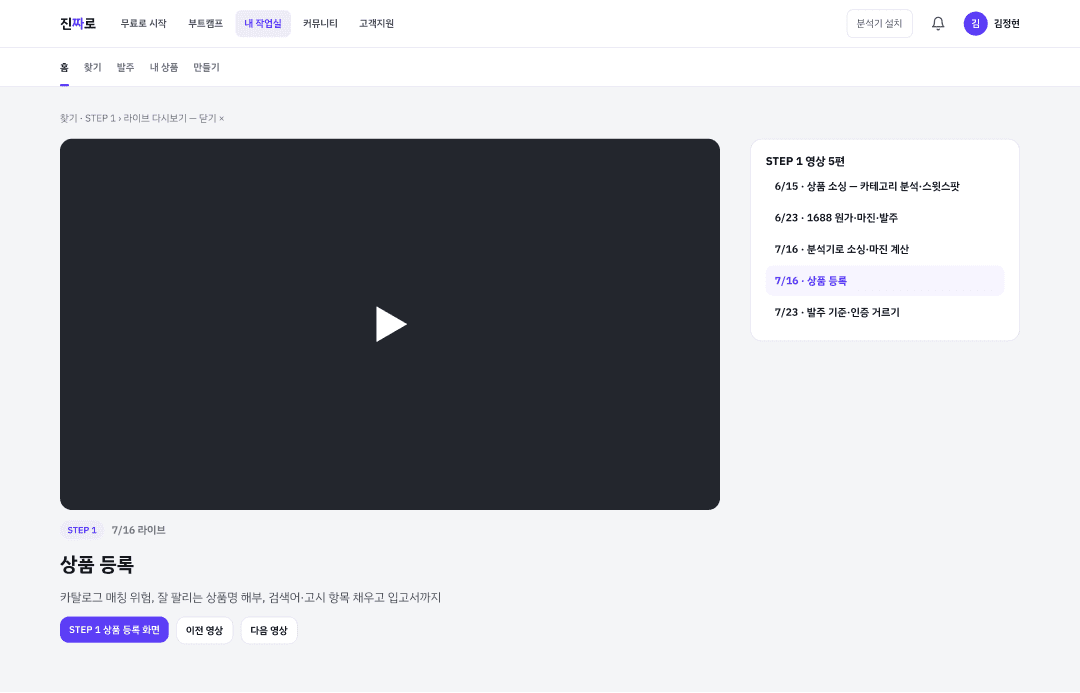Open 7/23 발주 기준·인증 거르기 video

[884, 313]
